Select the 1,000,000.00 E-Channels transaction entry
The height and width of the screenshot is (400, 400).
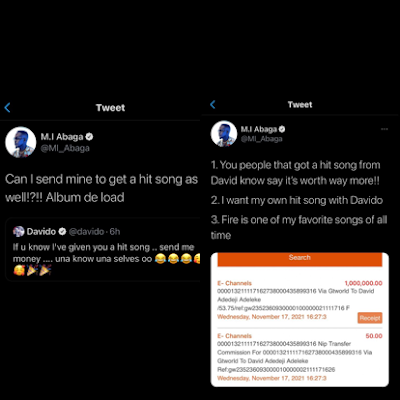click(300, 302)
